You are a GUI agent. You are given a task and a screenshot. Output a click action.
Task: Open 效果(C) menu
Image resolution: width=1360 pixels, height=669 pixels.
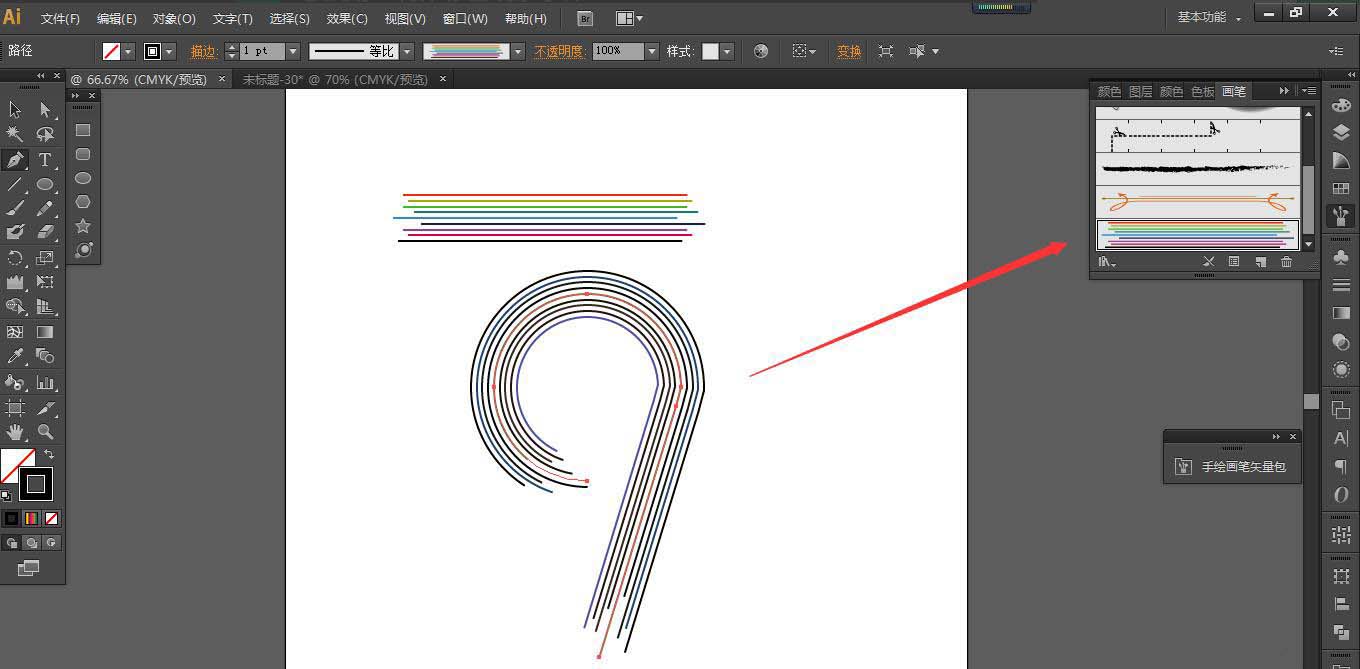[347, 19]
